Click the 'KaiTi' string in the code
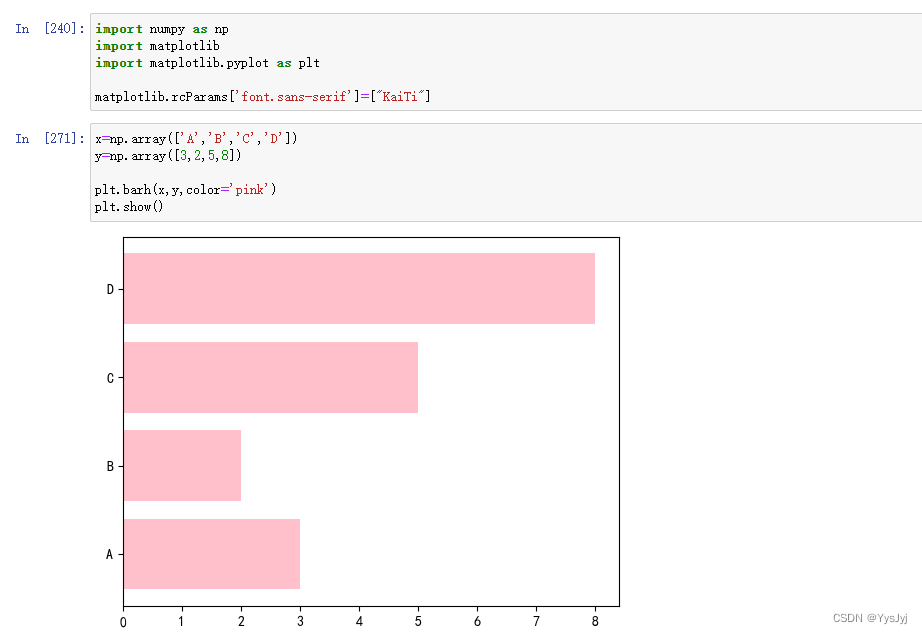Image resolution: width=922 pixels, height=634 pixels. (400, 96)
